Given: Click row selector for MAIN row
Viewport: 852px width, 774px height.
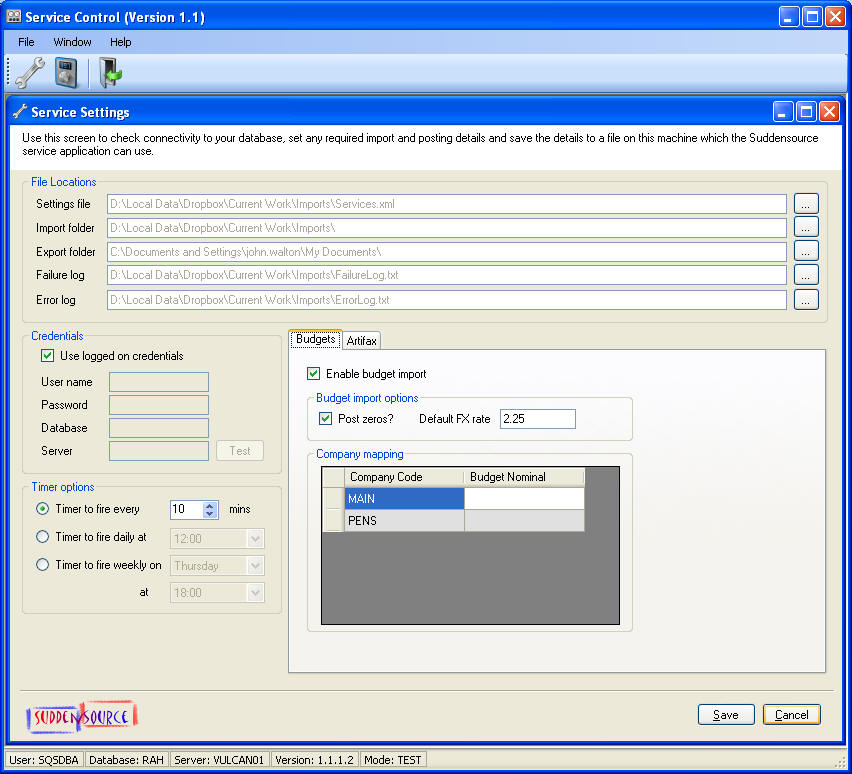Looking at the screenshot, I should pos(333,498).
